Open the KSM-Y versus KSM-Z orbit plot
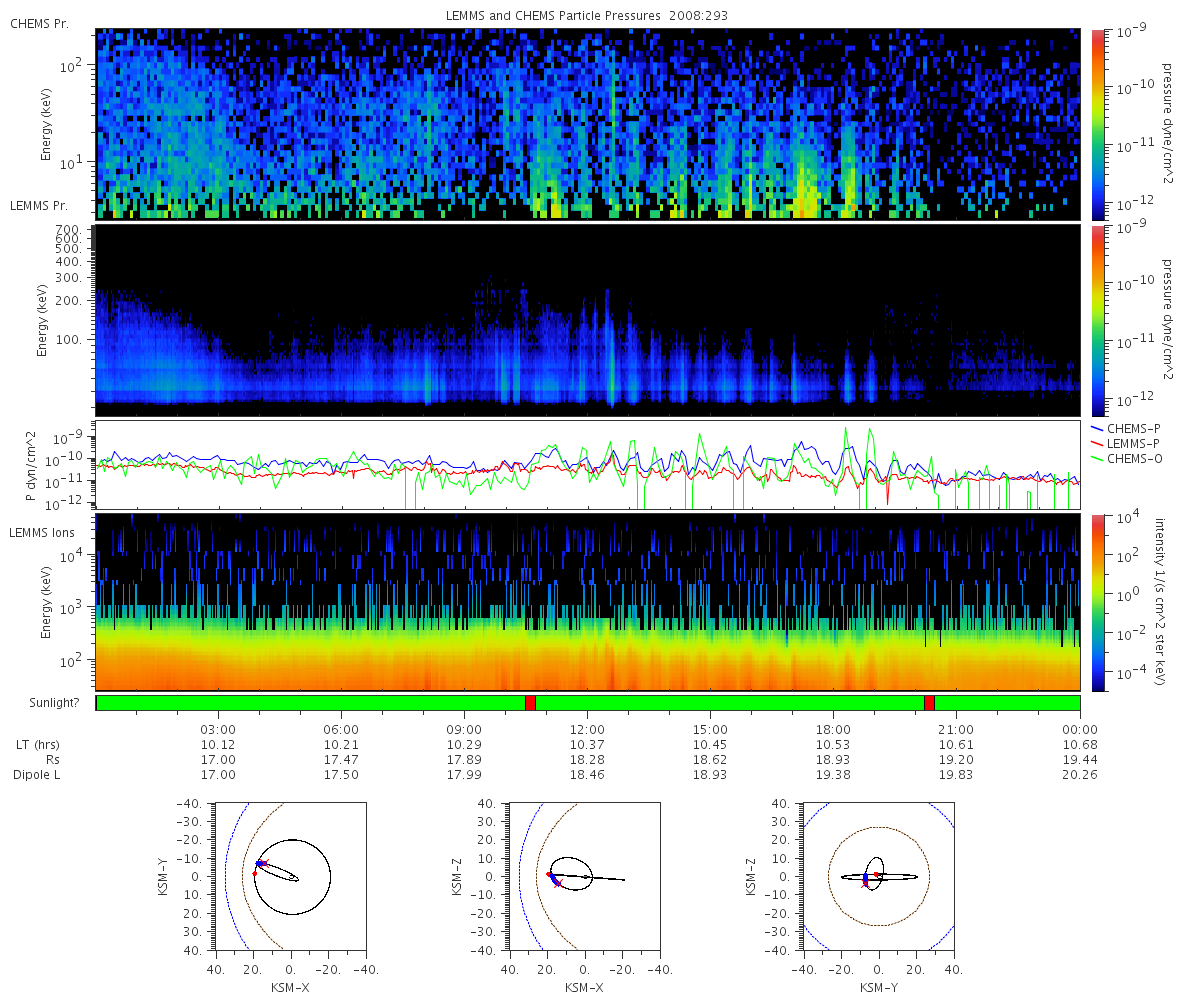Screen dimensions: 1200x1000 878,876
